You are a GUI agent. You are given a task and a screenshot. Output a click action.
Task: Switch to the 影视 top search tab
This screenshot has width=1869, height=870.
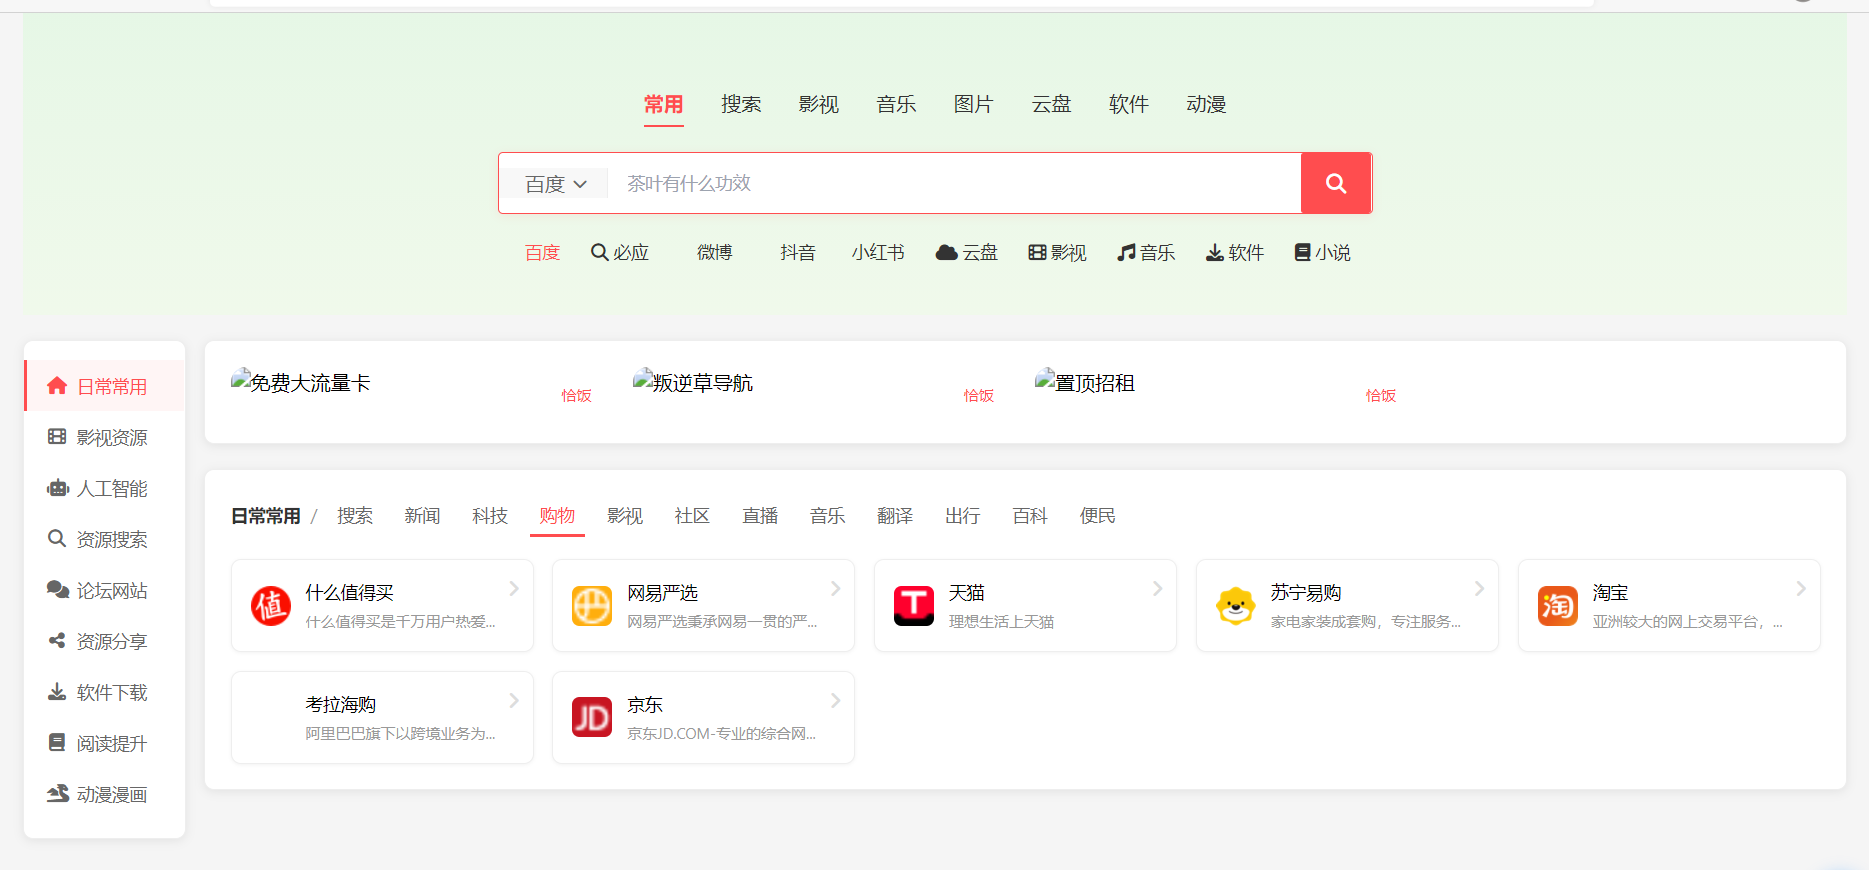click(818, 105)
